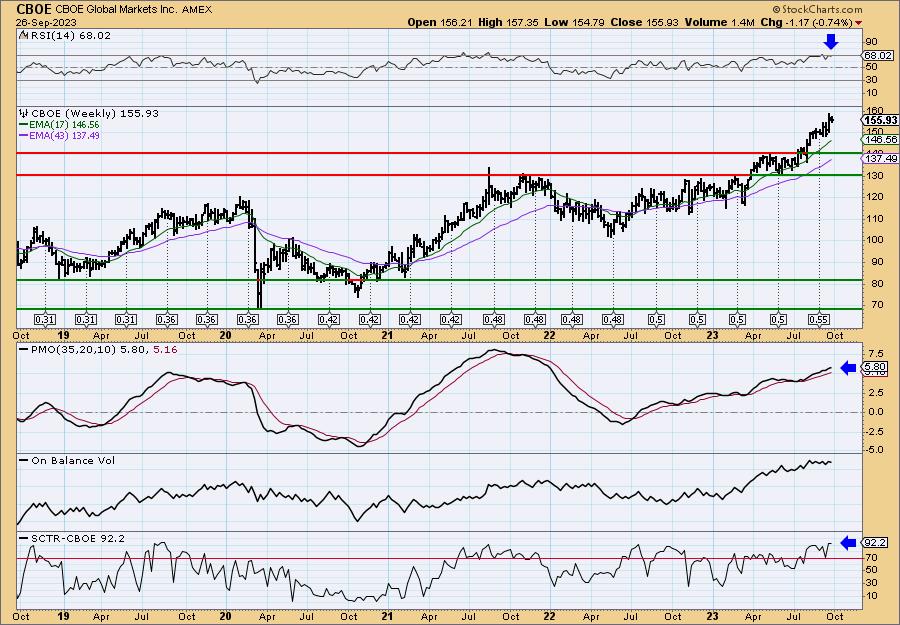This screenshot has width=900, height=625.
Task: Click the bold CBOE ticker symbol in the header
Action: click(x=34, y=9)
